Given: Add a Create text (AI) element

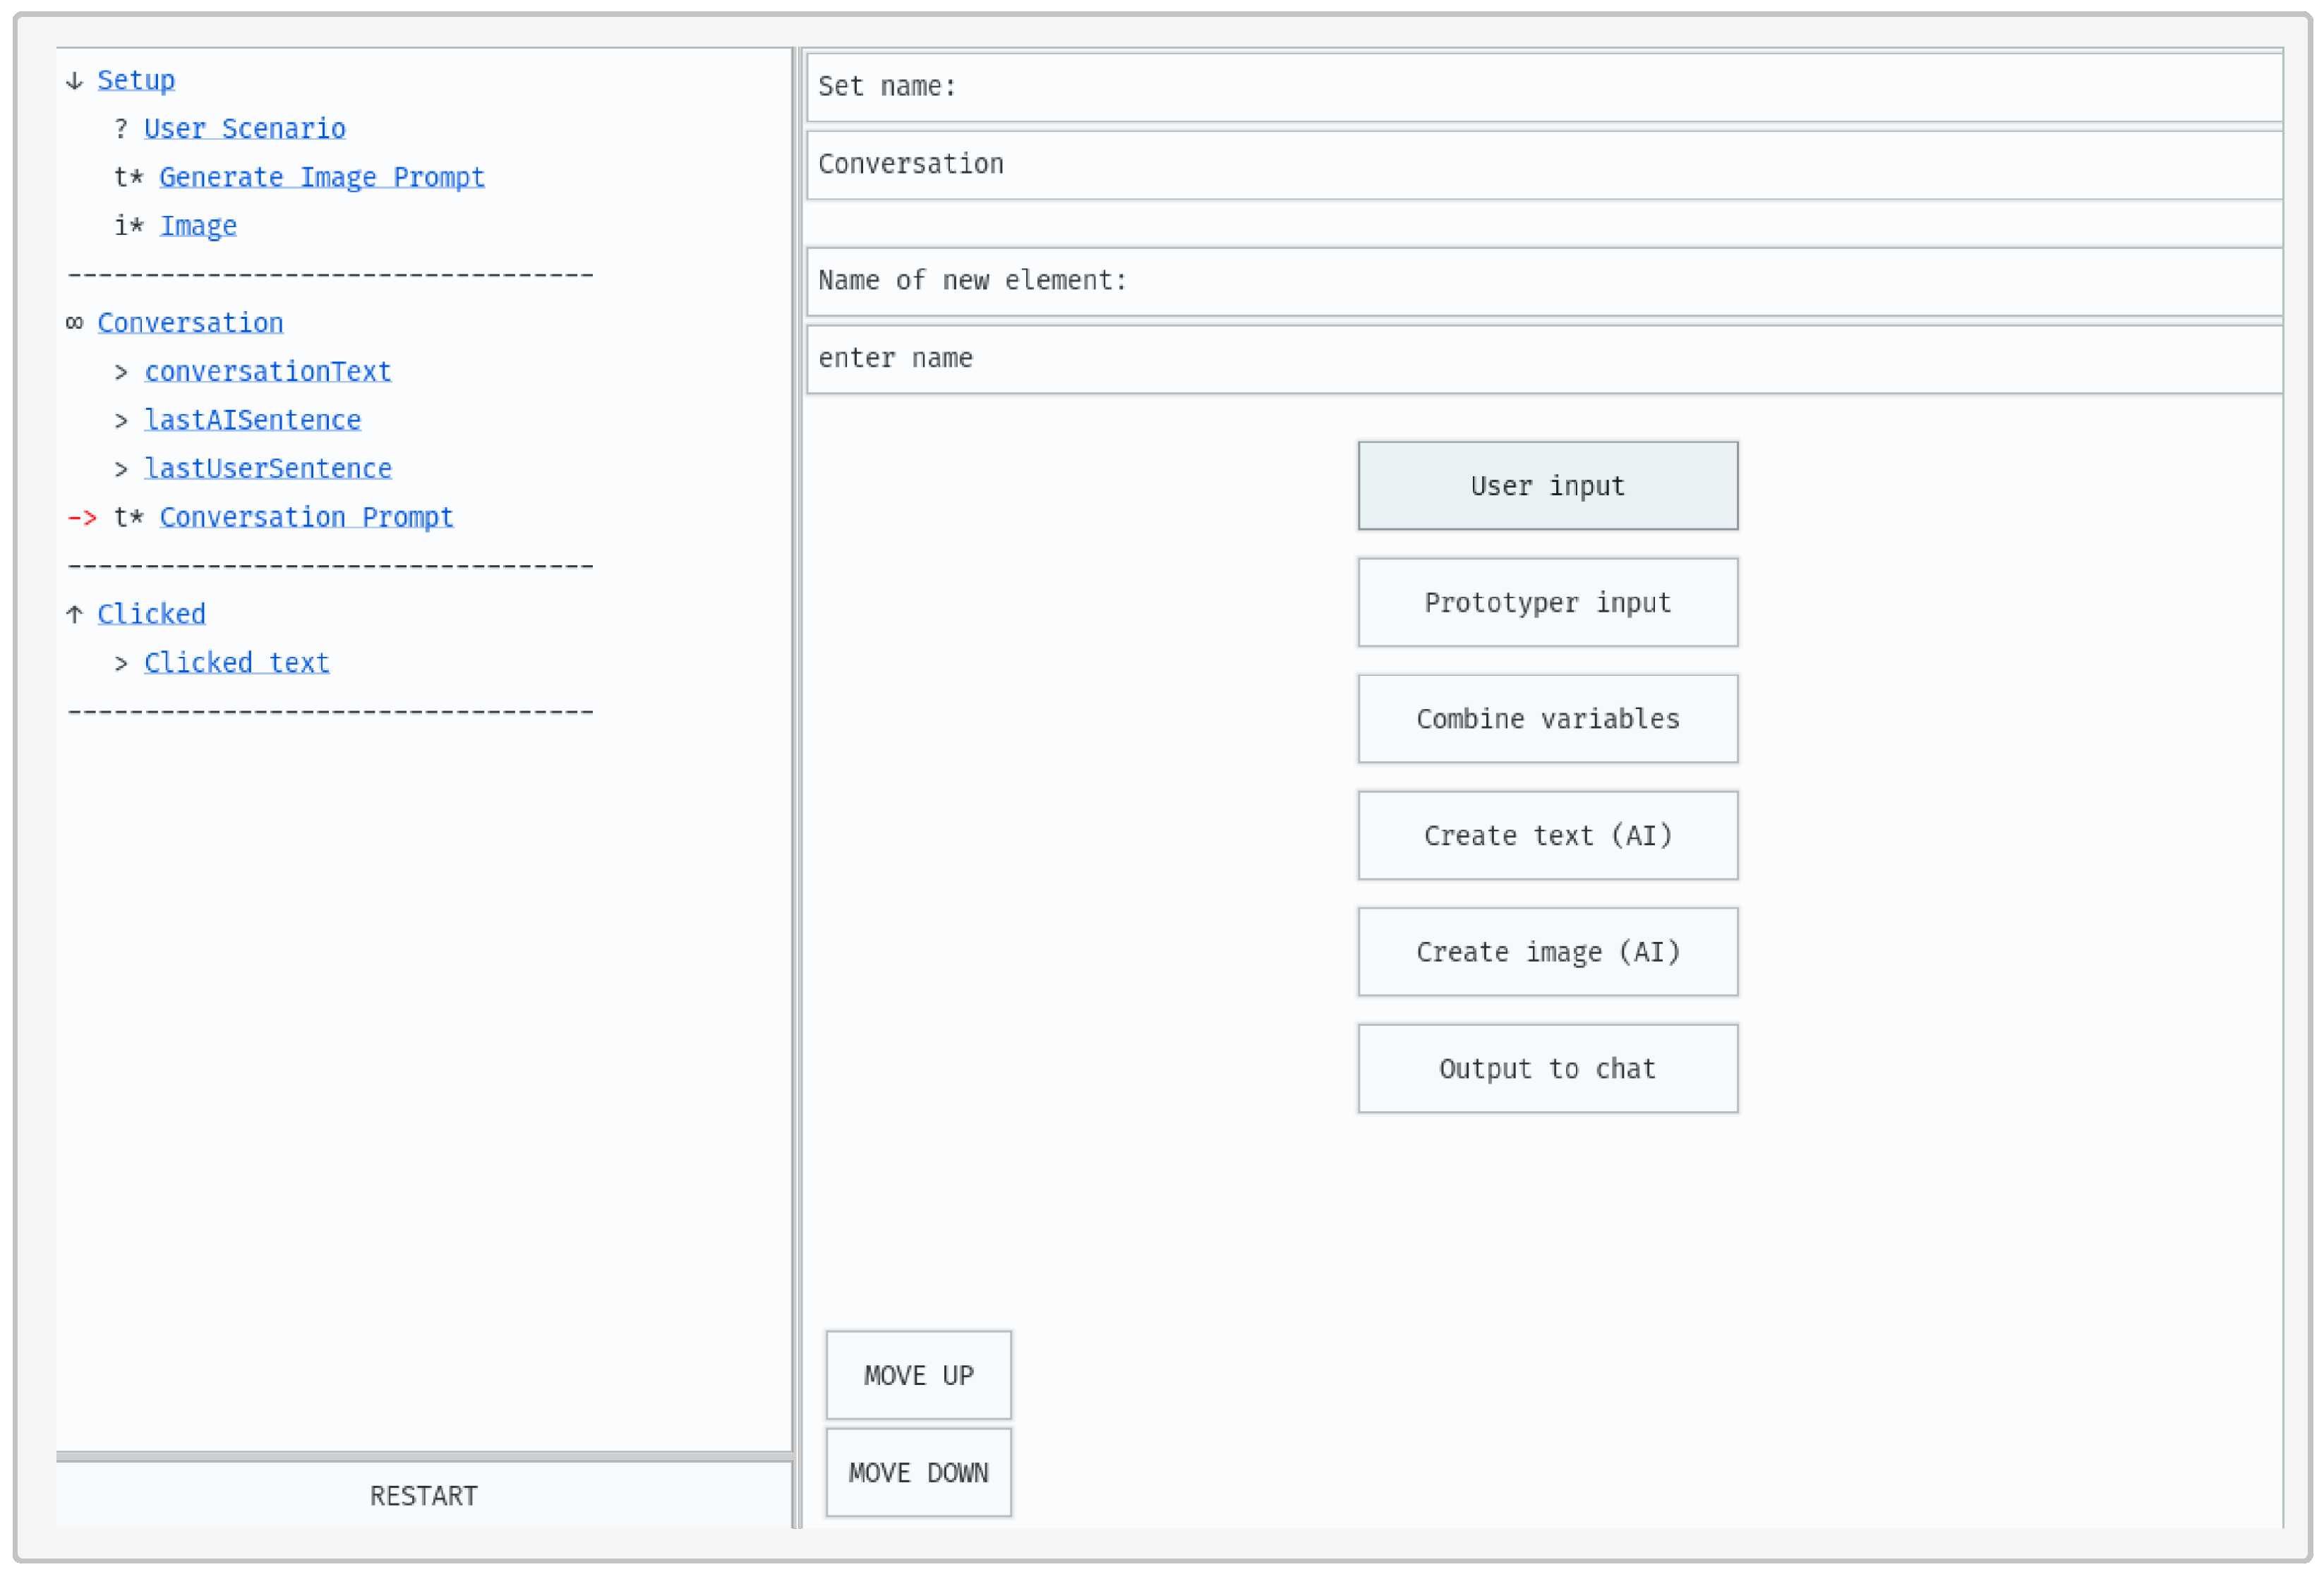Looking at the screenshot, I should click(x=1547, y=836).
